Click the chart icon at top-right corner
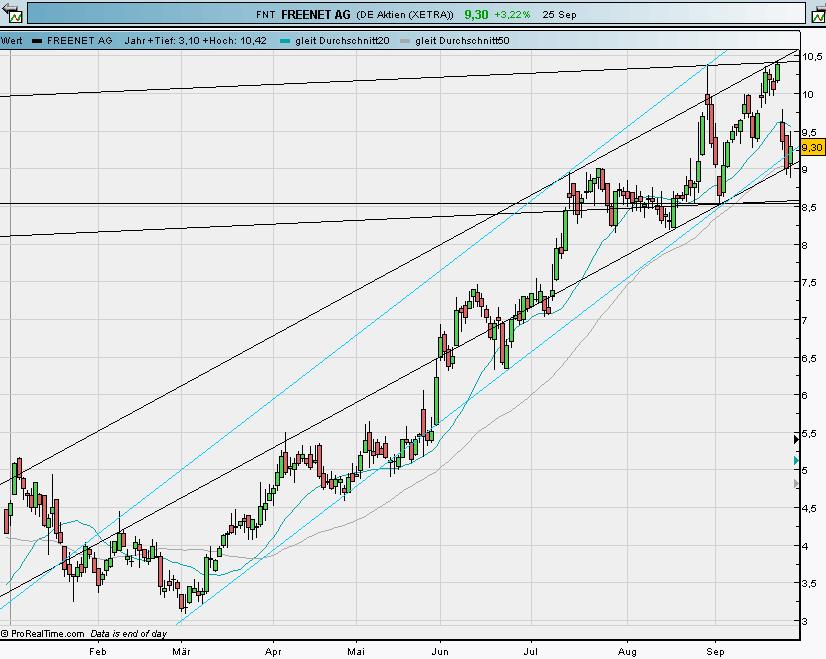Viewport: 826px width, 659px height. click(815, 13)
